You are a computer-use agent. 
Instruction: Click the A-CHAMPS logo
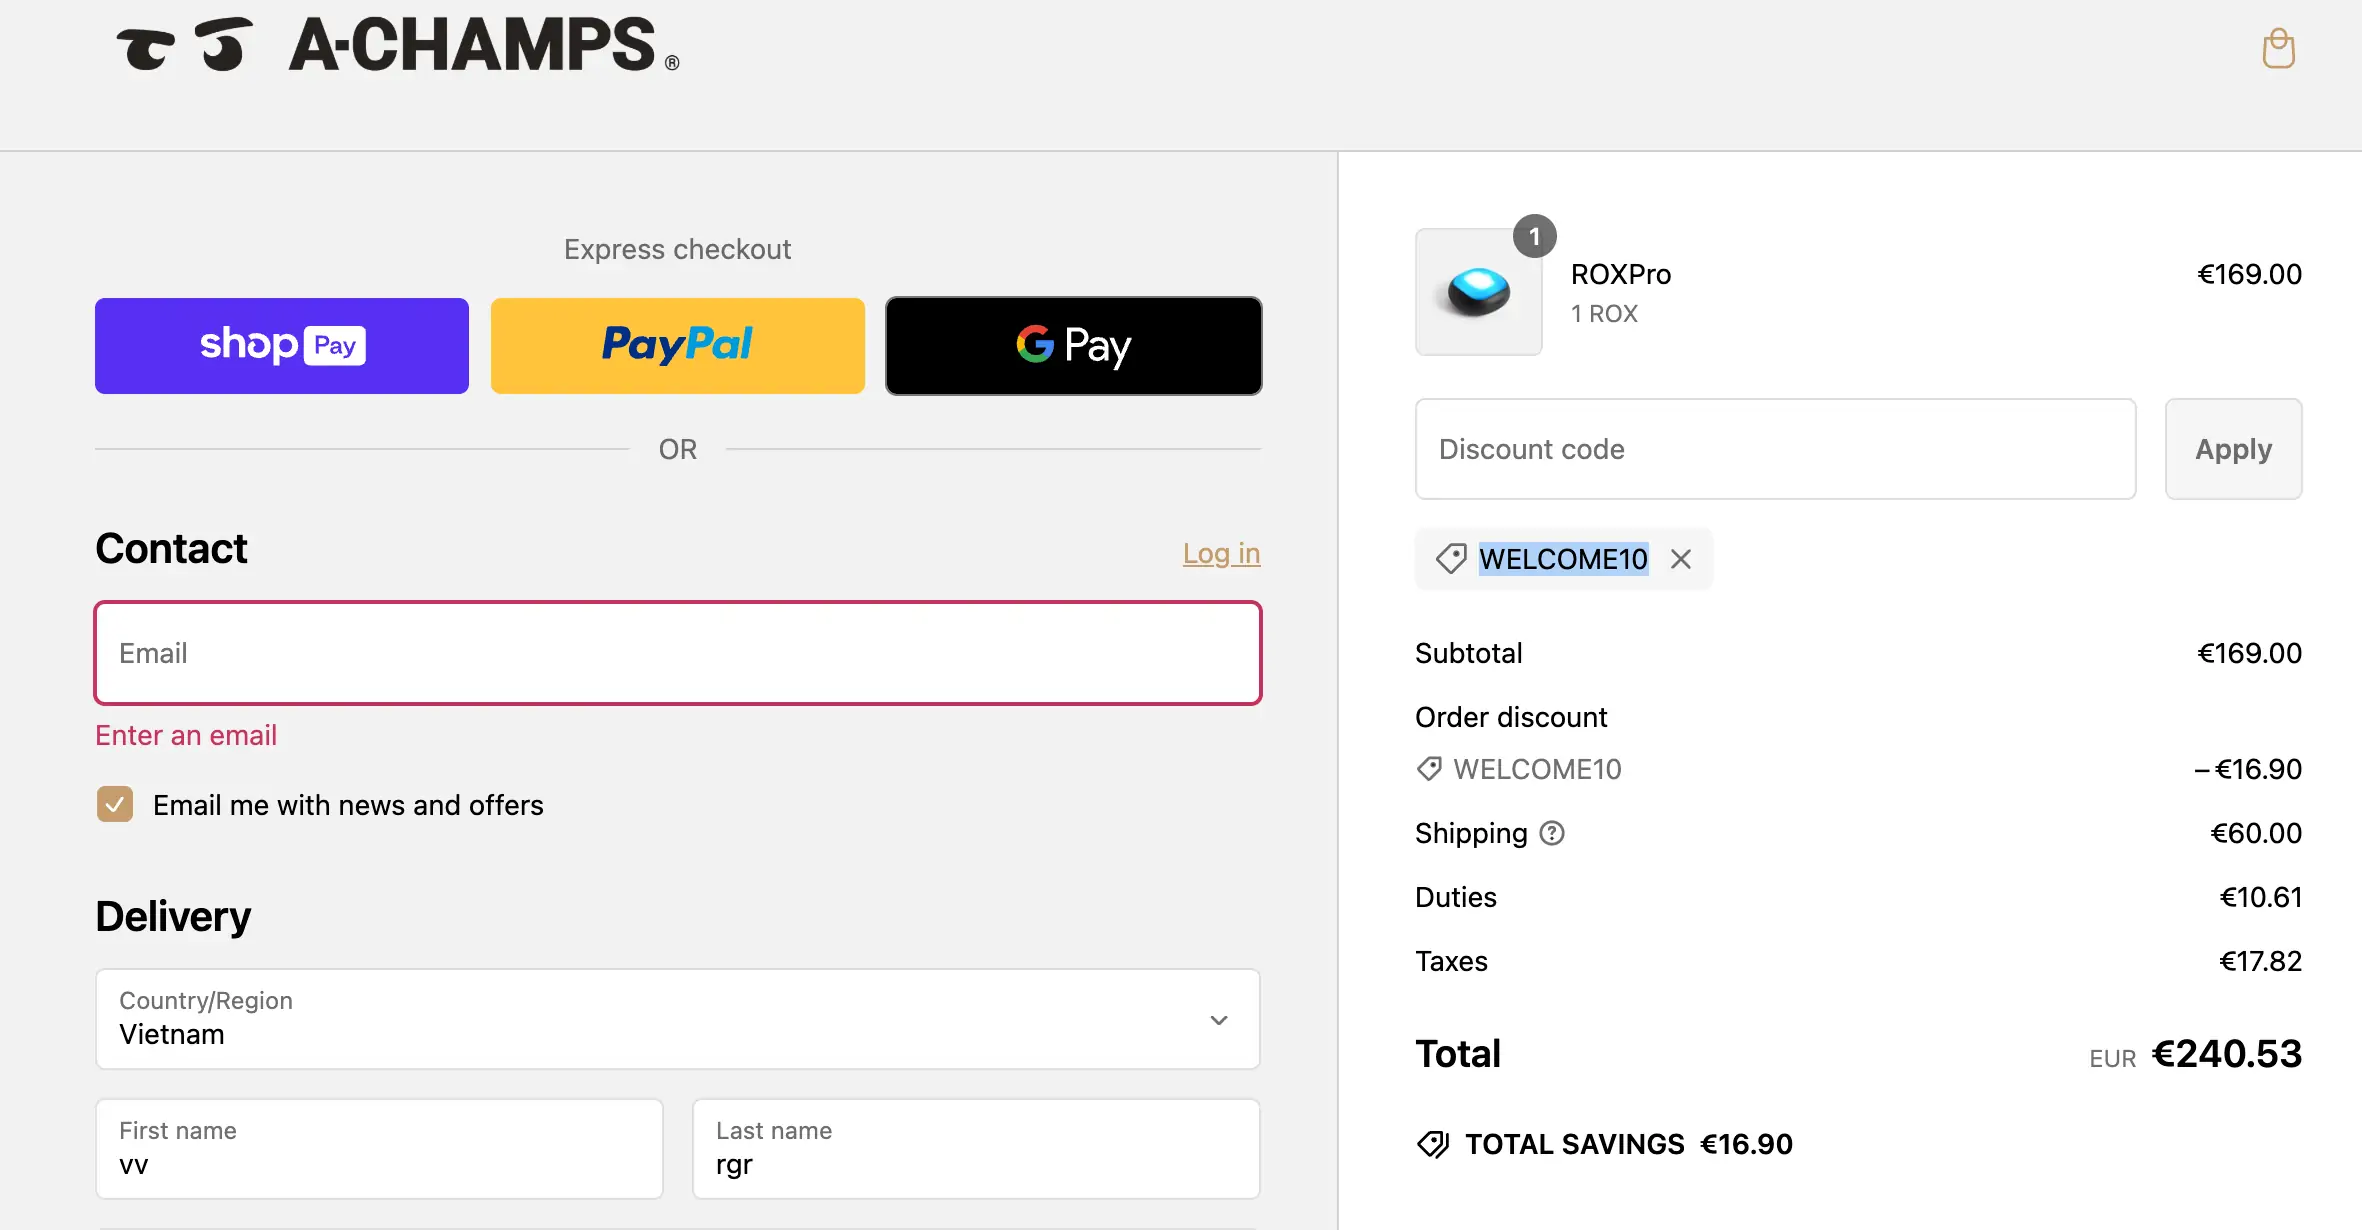click(x=398, y=45)
